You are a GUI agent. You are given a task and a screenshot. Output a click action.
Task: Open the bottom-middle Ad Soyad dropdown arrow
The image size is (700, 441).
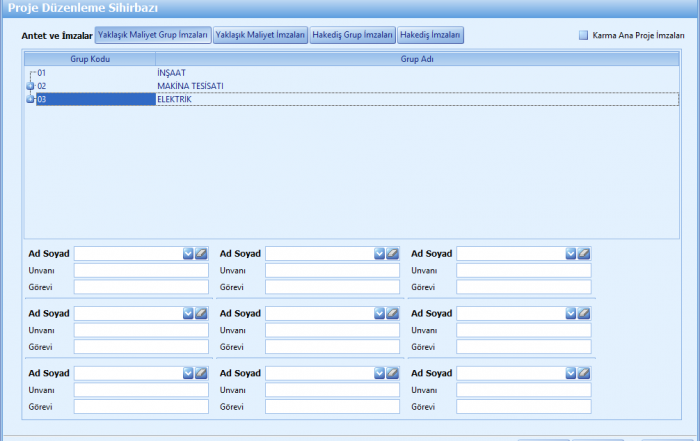click(379, 373)
